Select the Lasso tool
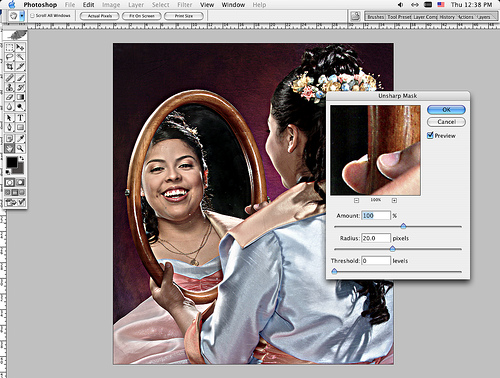 pyautogui.click(x=9, y=57)
